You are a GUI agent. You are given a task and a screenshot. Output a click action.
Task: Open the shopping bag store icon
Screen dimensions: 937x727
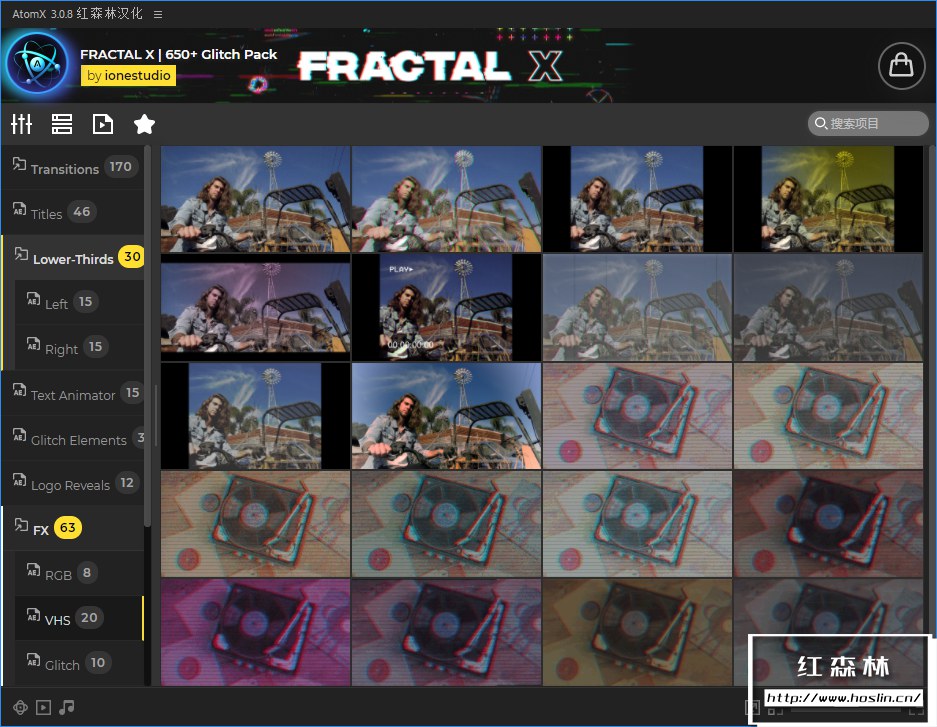(901, 66)
